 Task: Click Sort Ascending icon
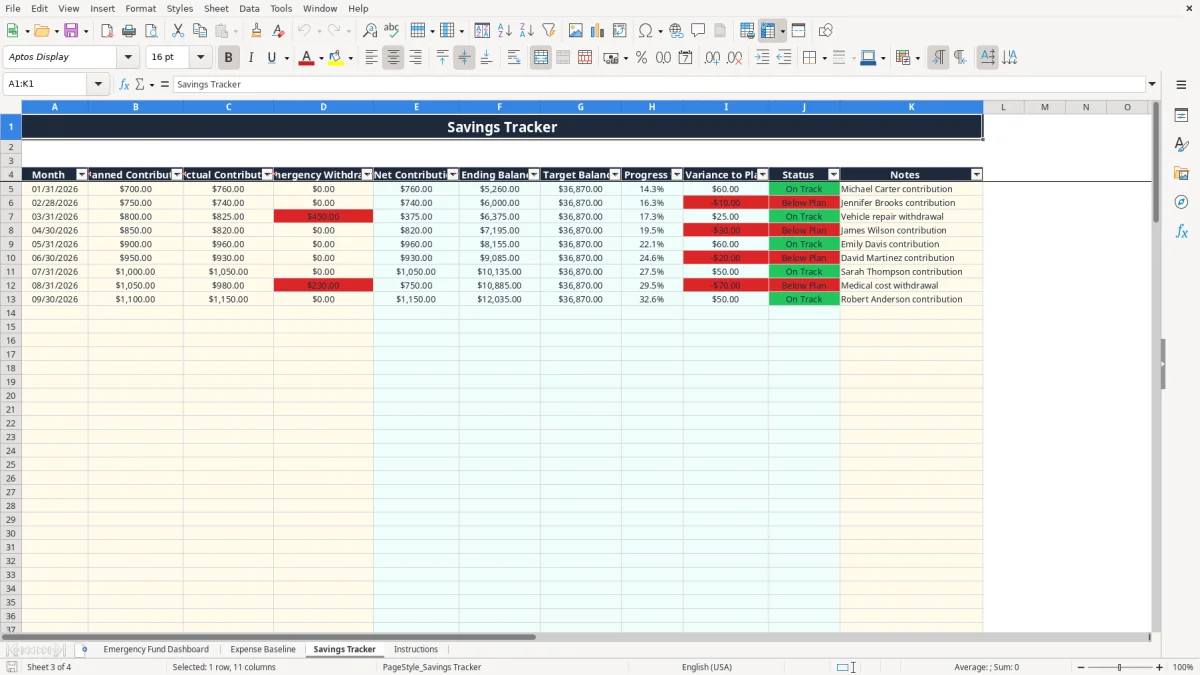tap(504, 31)
